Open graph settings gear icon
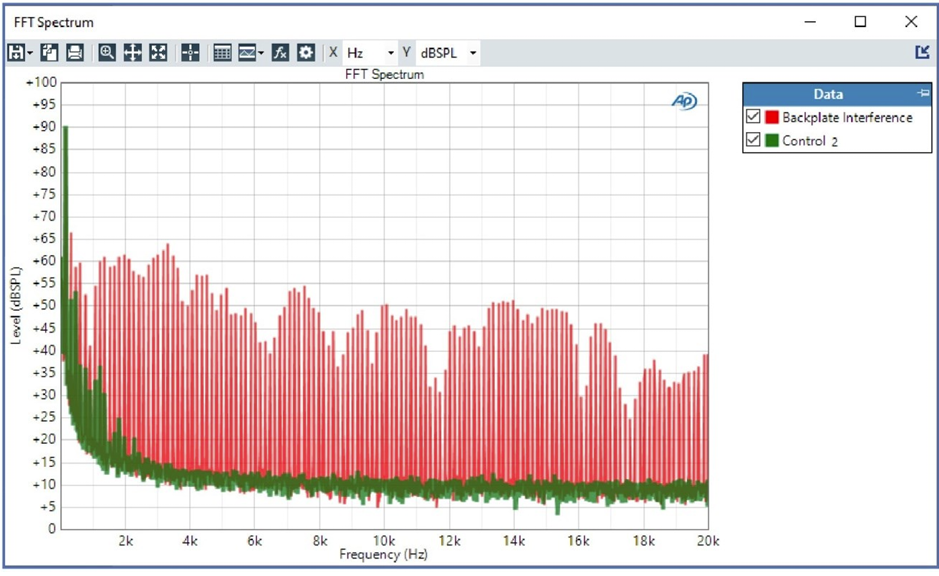This screenshot has width=939, height=576. [x=305, y=53]
